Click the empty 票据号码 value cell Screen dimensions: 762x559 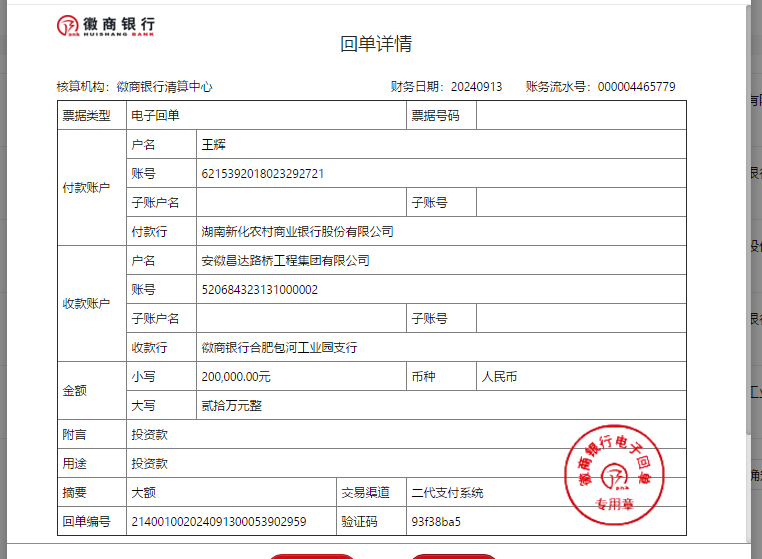[x=580, y=116]
